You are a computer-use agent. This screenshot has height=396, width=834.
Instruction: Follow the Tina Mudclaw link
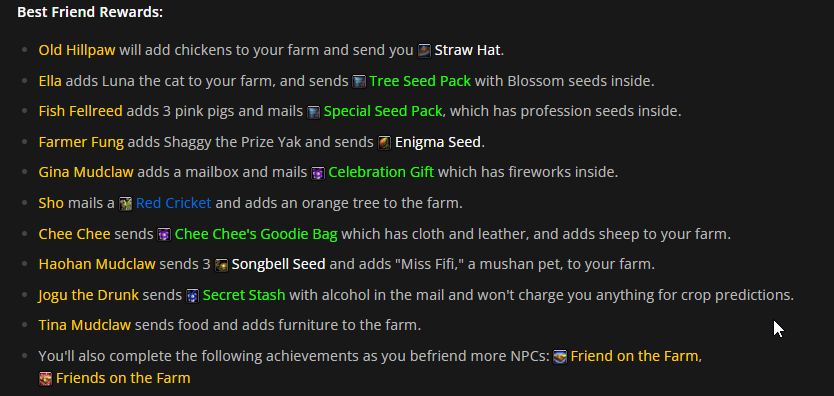[85, 325]
